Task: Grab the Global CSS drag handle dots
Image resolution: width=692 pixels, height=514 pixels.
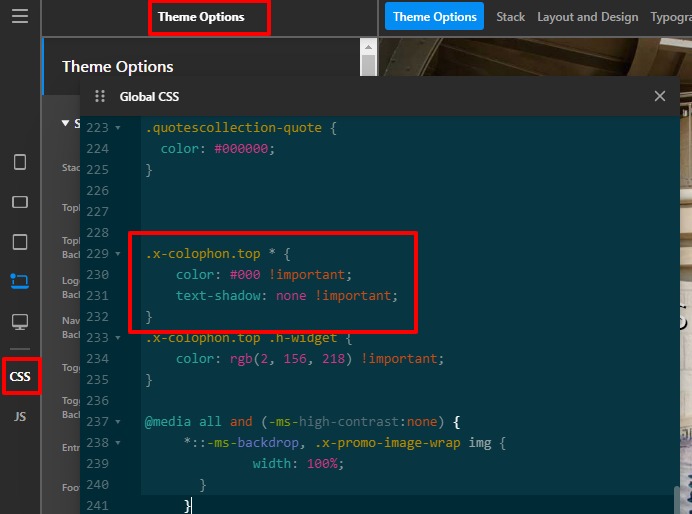Action: click(100, 96)
